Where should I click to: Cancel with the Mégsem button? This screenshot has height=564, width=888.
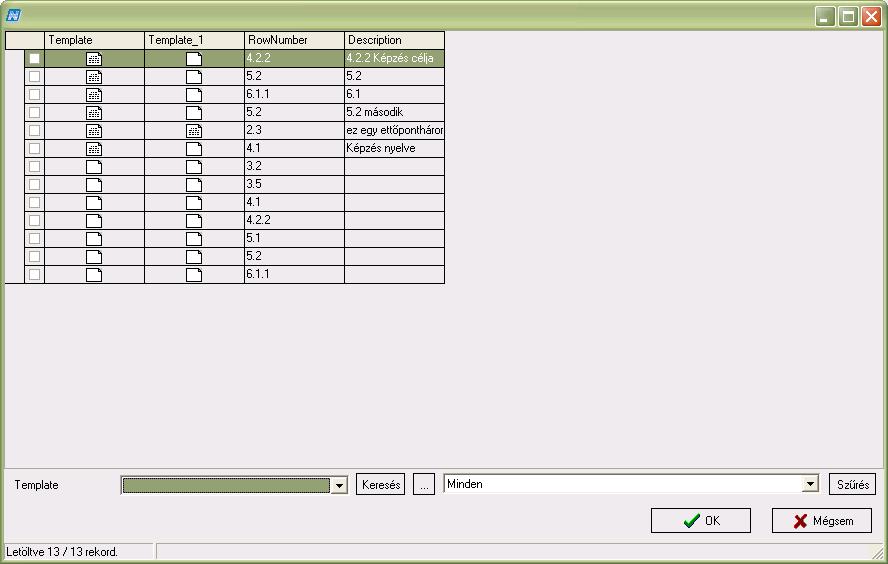coord(822,520)
